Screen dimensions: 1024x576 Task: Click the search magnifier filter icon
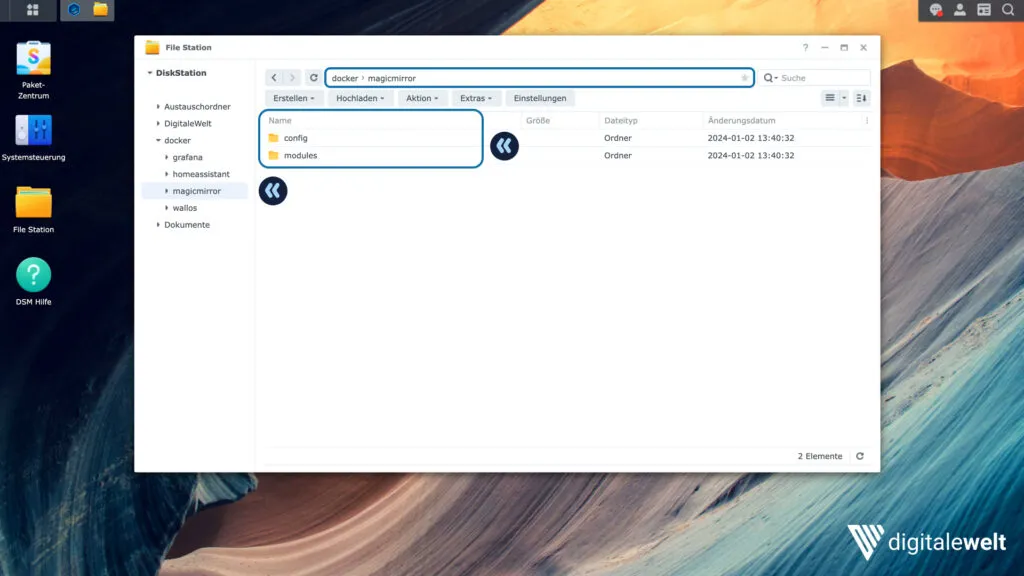pyautogui.click(x=771, y=78)
